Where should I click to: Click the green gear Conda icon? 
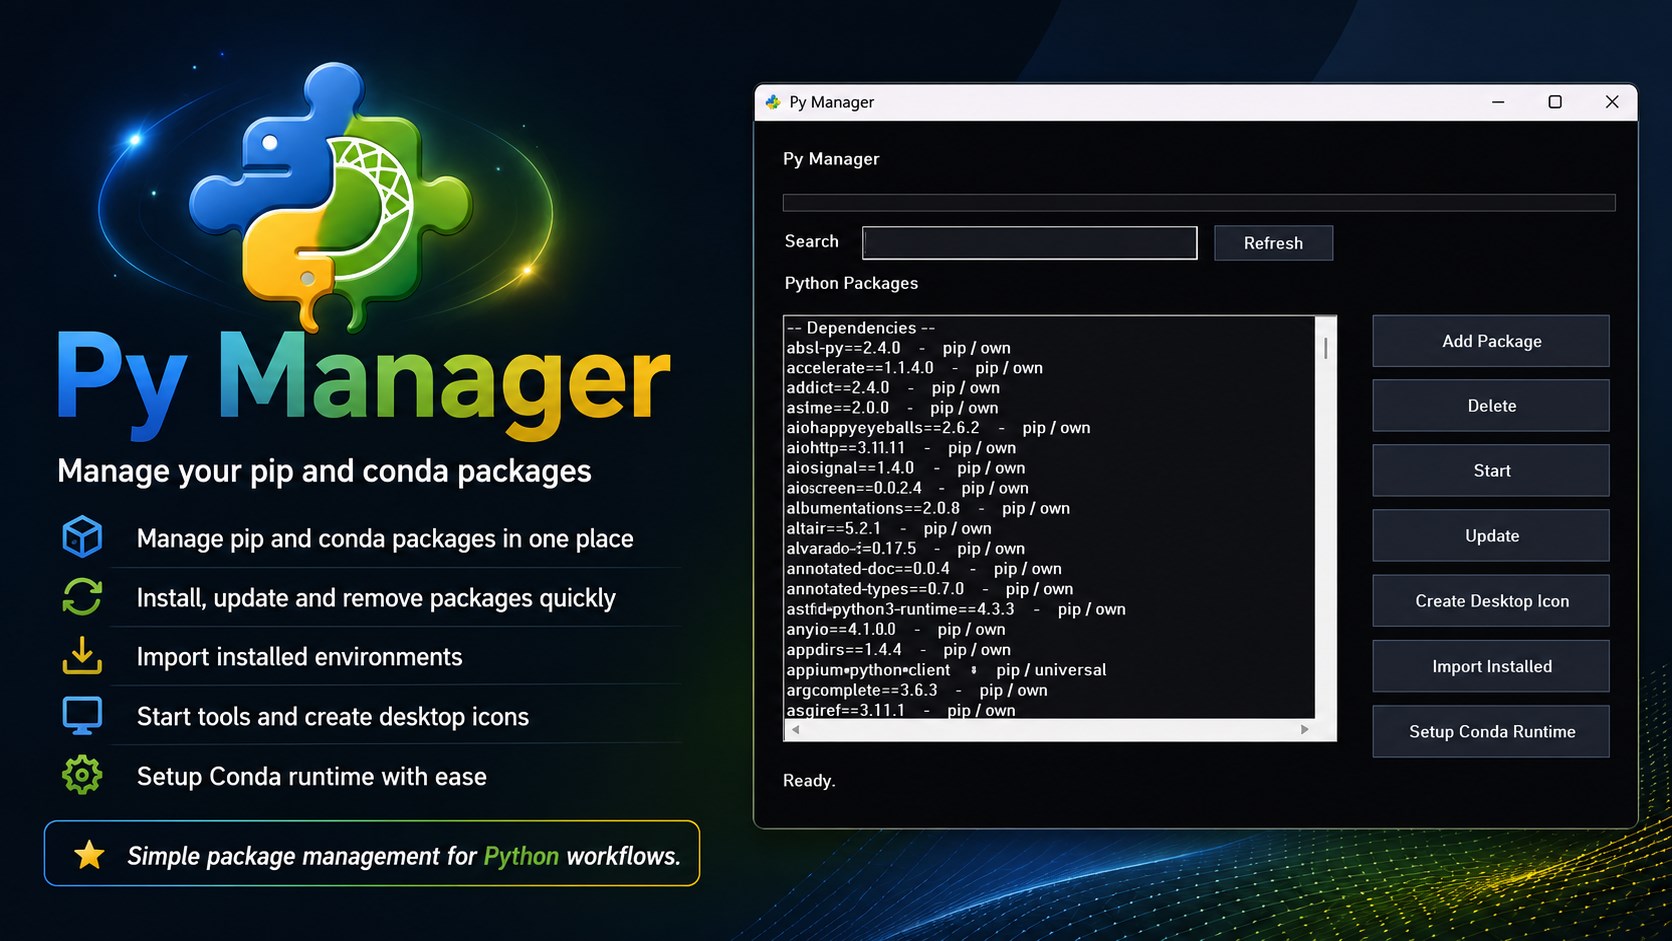pyautogui.click(x=82, y=775)
